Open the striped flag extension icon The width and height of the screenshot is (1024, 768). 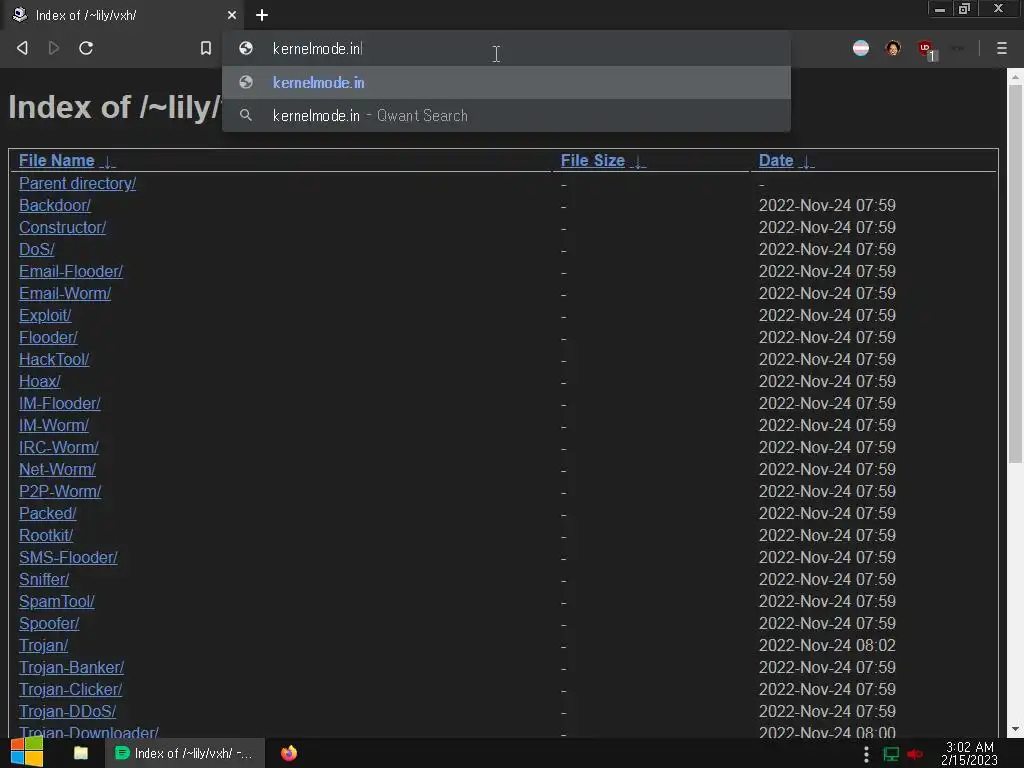click(861, 48)
